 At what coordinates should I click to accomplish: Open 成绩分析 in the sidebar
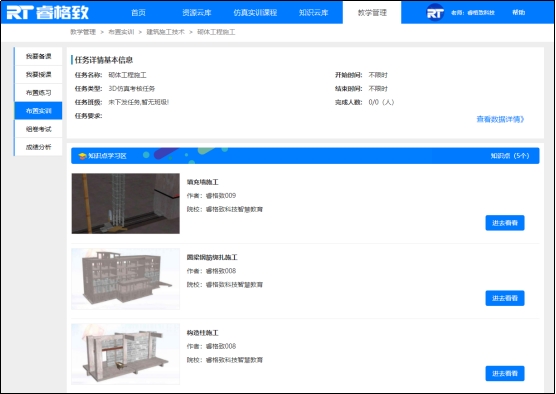[x=38, y=147]
